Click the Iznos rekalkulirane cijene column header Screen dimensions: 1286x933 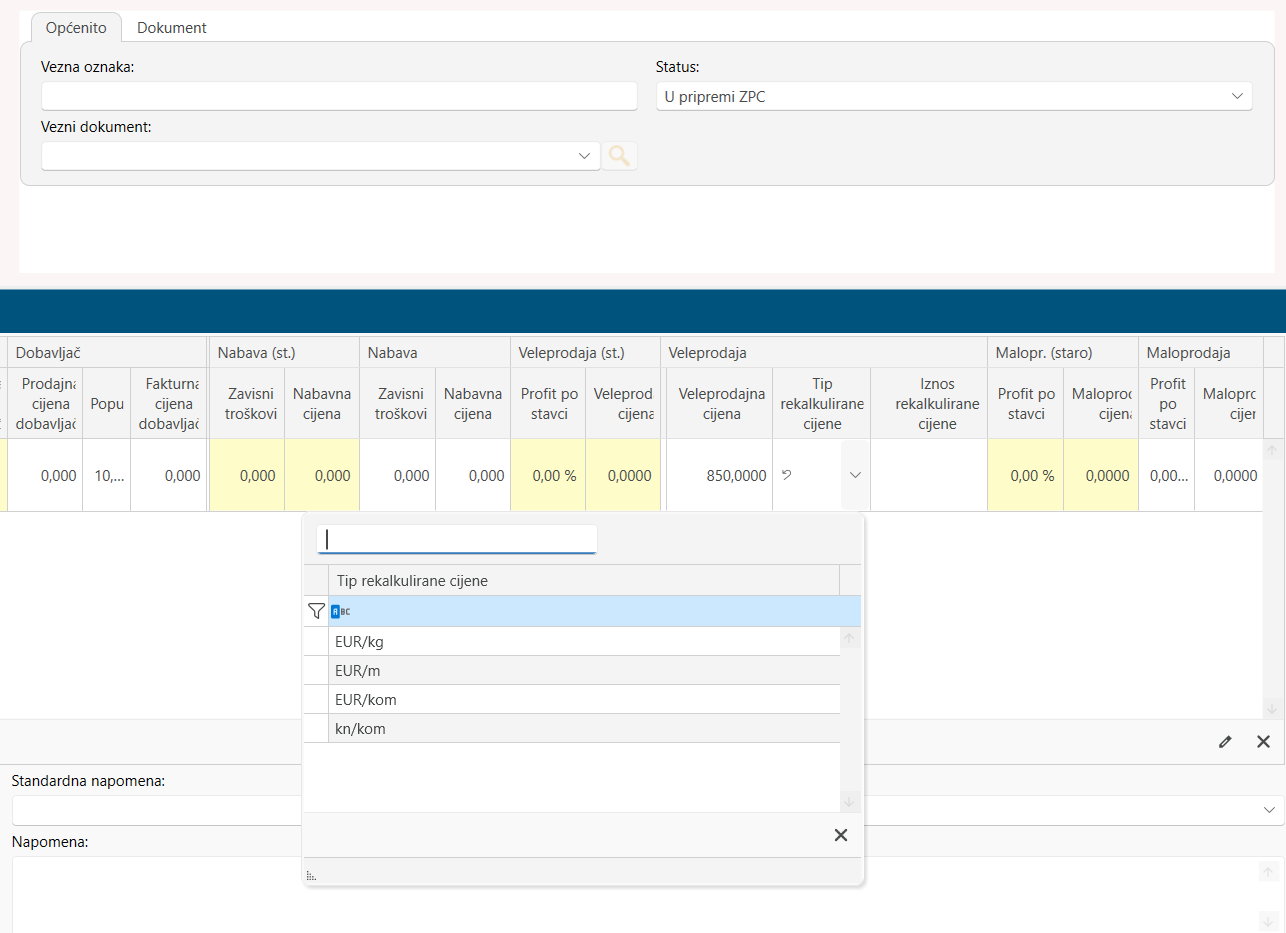coord(929,404)
